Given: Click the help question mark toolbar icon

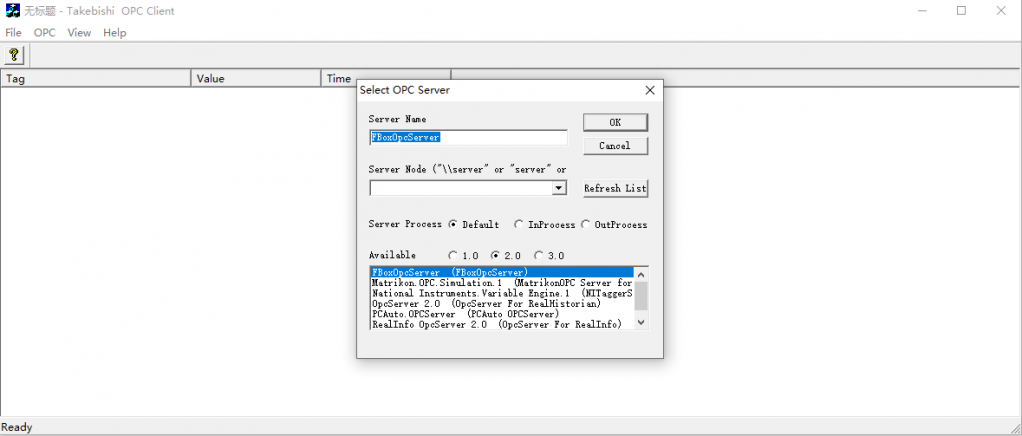Looking at the screenshot, I should [x=14, y=56].
